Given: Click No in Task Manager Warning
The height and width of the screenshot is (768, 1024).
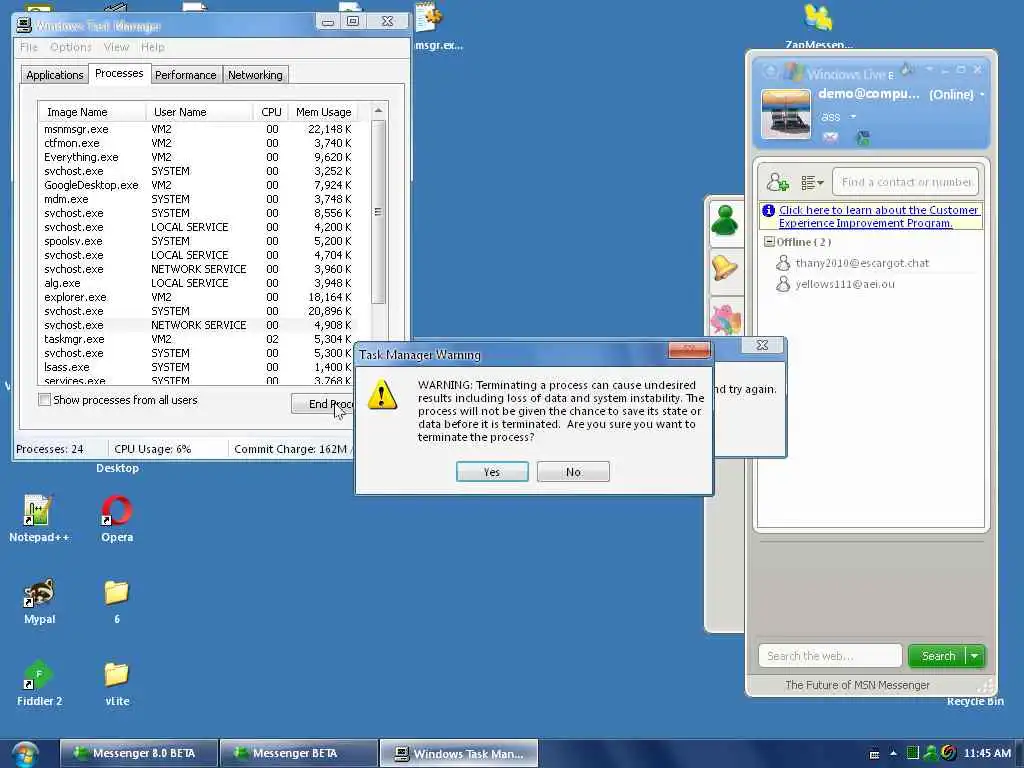Looking at the screenshot, I should coord(573,472).
